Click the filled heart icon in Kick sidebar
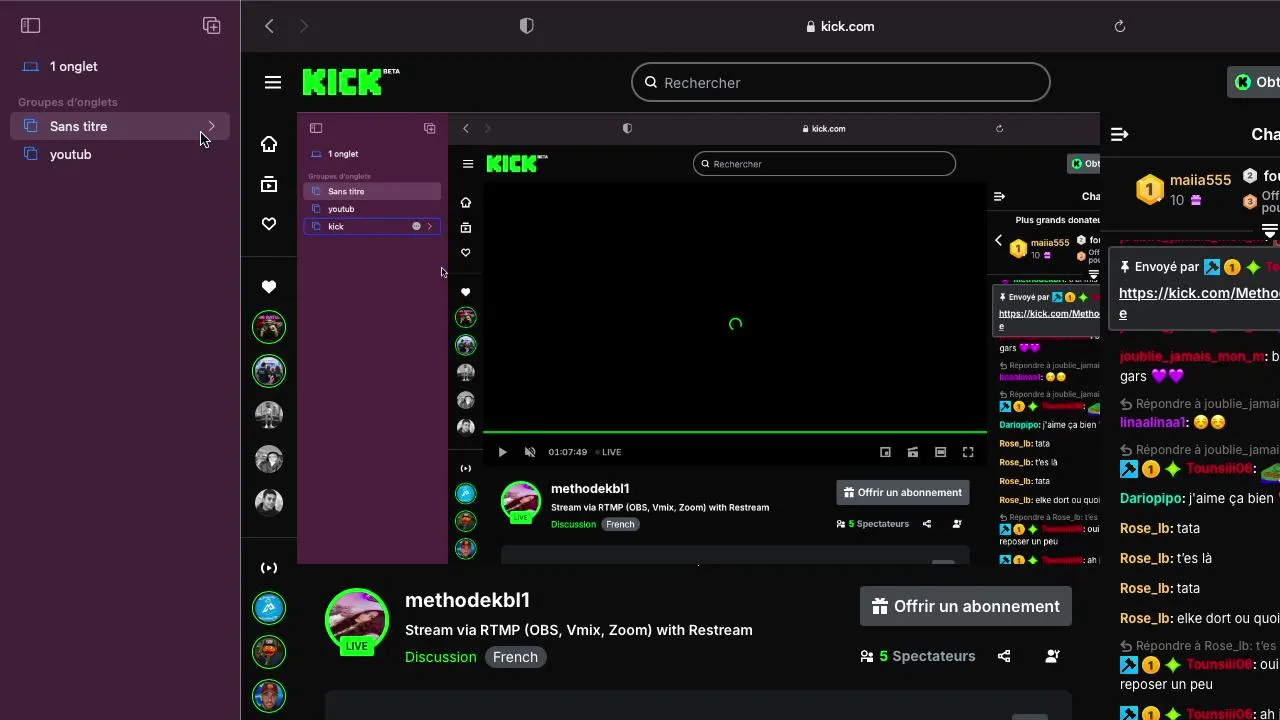 tap(269, 287)
